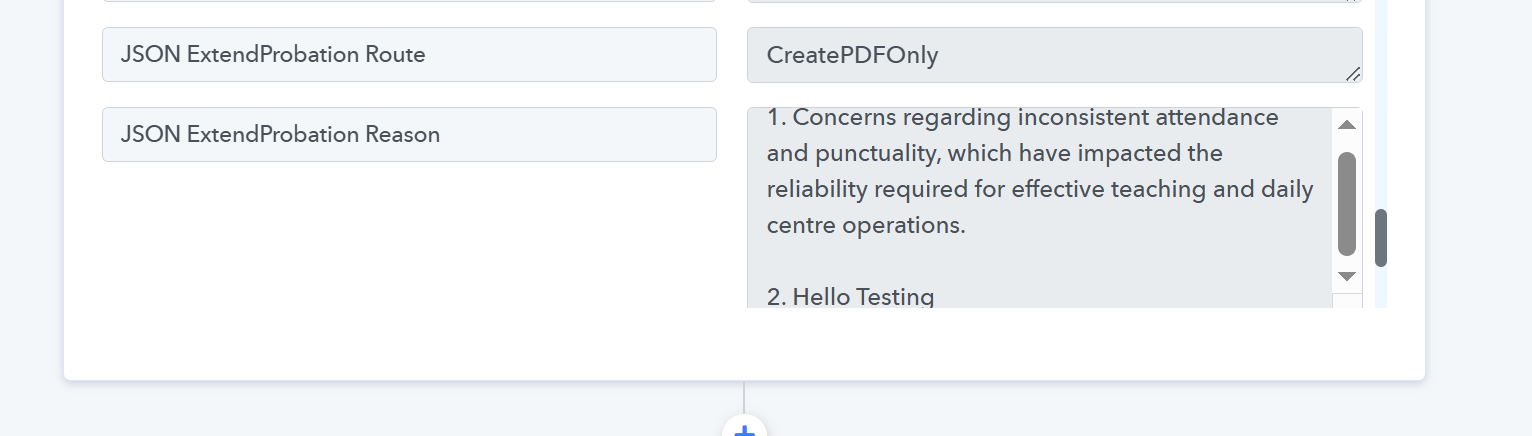Screen dimensions: 1532x436
Task: Click the "centre operations." text line
Action: tap(866, 225)
